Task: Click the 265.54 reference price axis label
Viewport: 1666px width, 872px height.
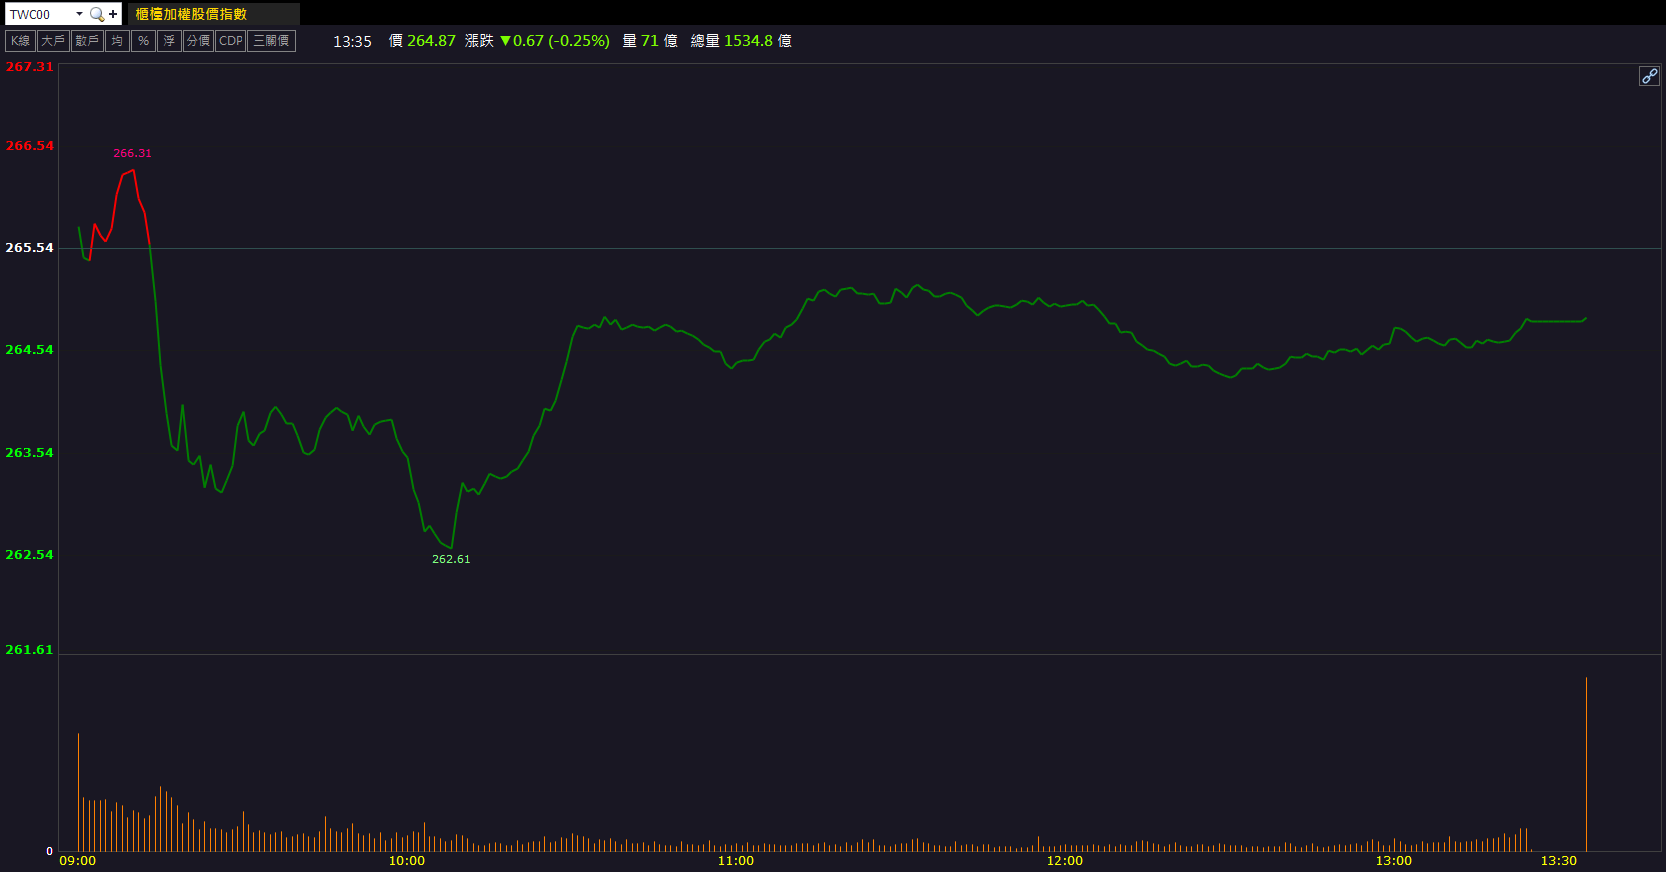Action: [29, 248]
